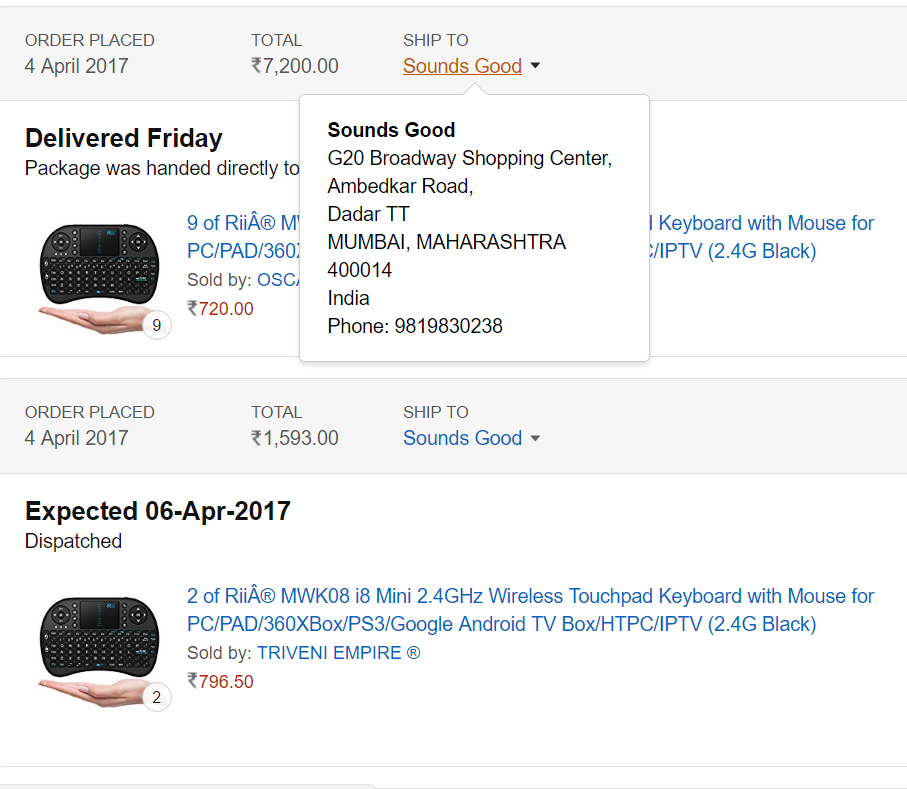Viewport: 907px width, 789px height.
Task: Click the quantity badge showing 2
Action: click(x=157, y=697)
